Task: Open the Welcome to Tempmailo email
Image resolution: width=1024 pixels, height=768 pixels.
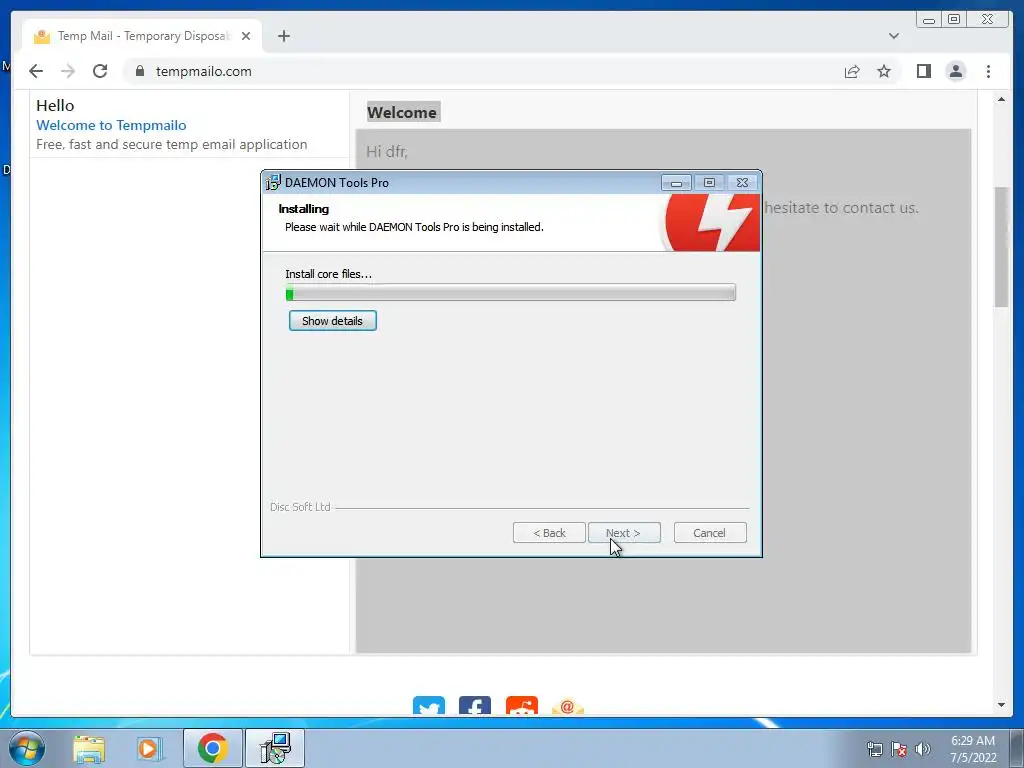Action: pyautogui.click(x=189, y=125)
